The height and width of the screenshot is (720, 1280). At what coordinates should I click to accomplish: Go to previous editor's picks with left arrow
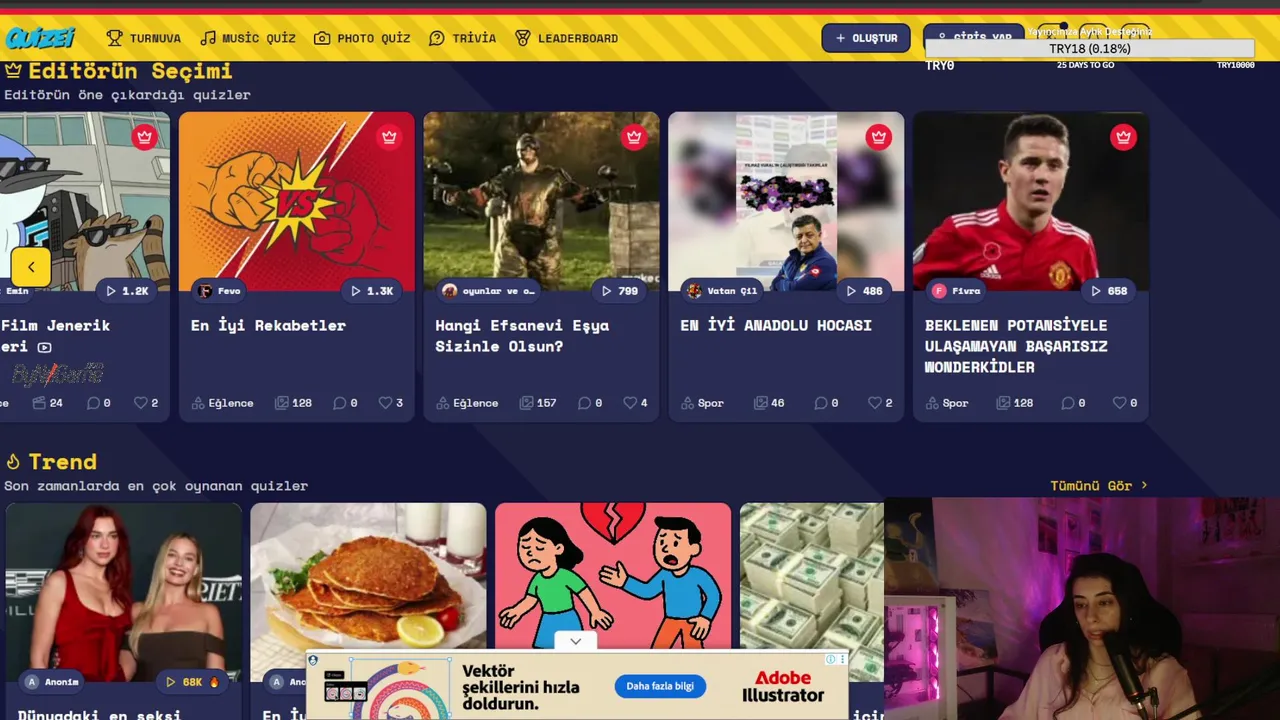click(x=31, y=267)
